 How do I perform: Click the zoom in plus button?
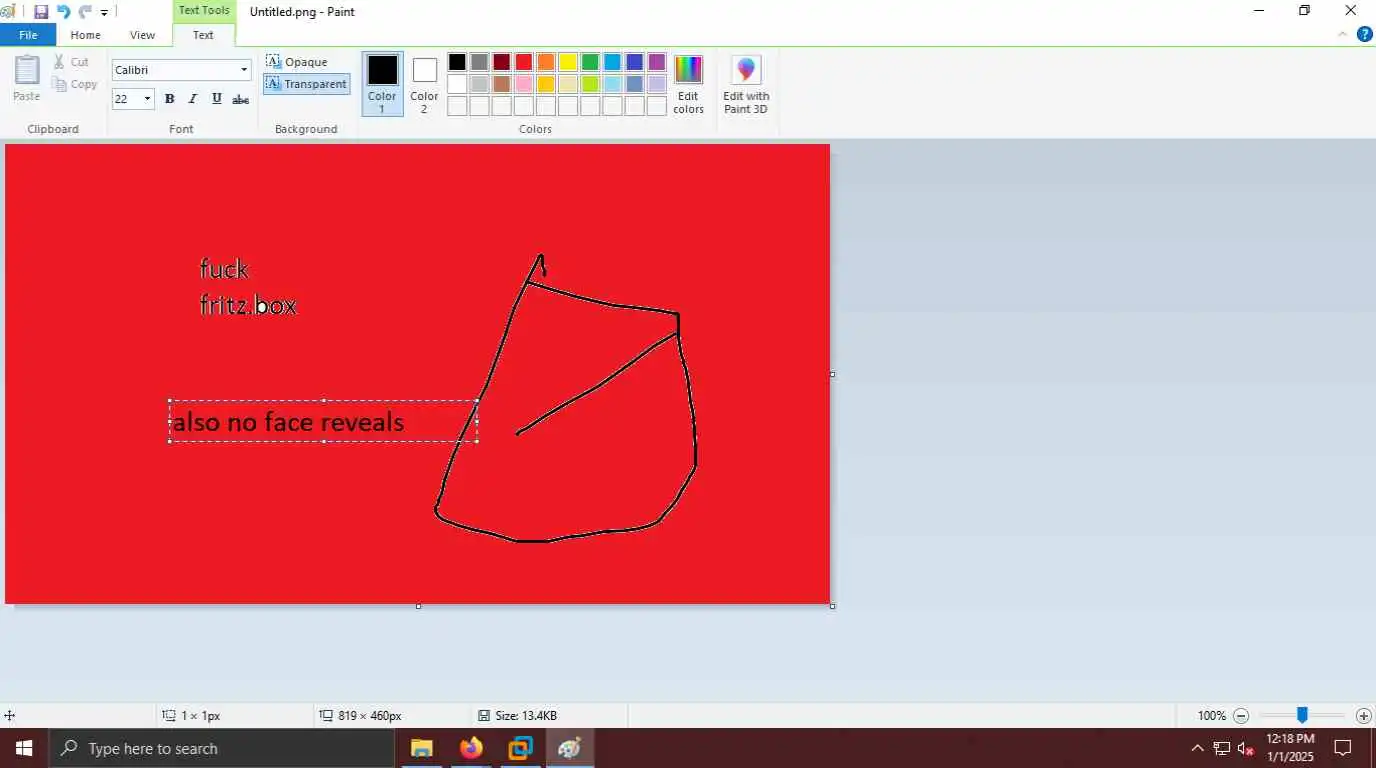(x=1363, y=716)
